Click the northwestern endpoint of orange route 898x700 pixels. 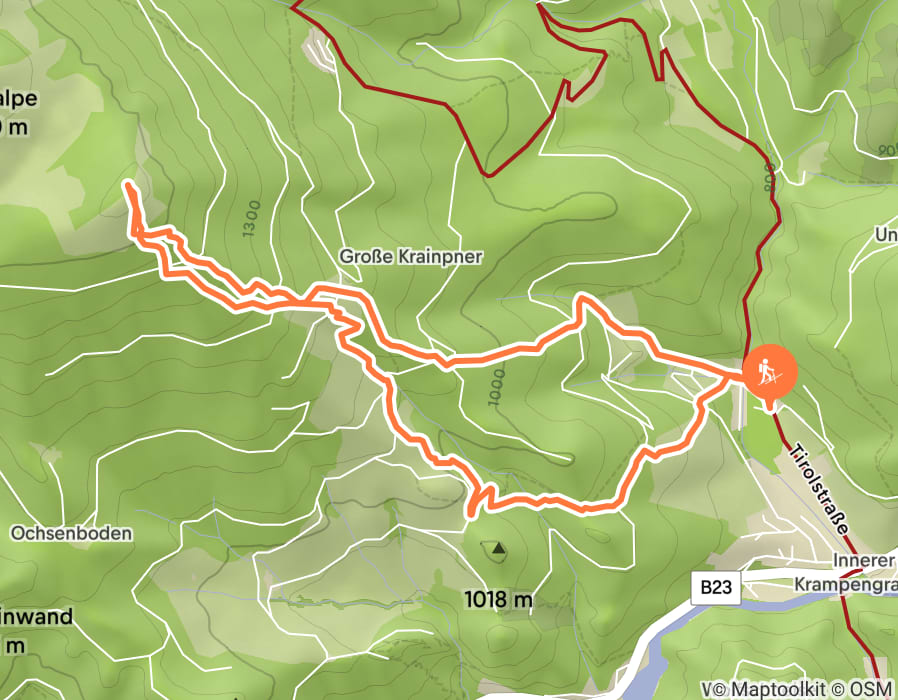click(x=128, y=185)
